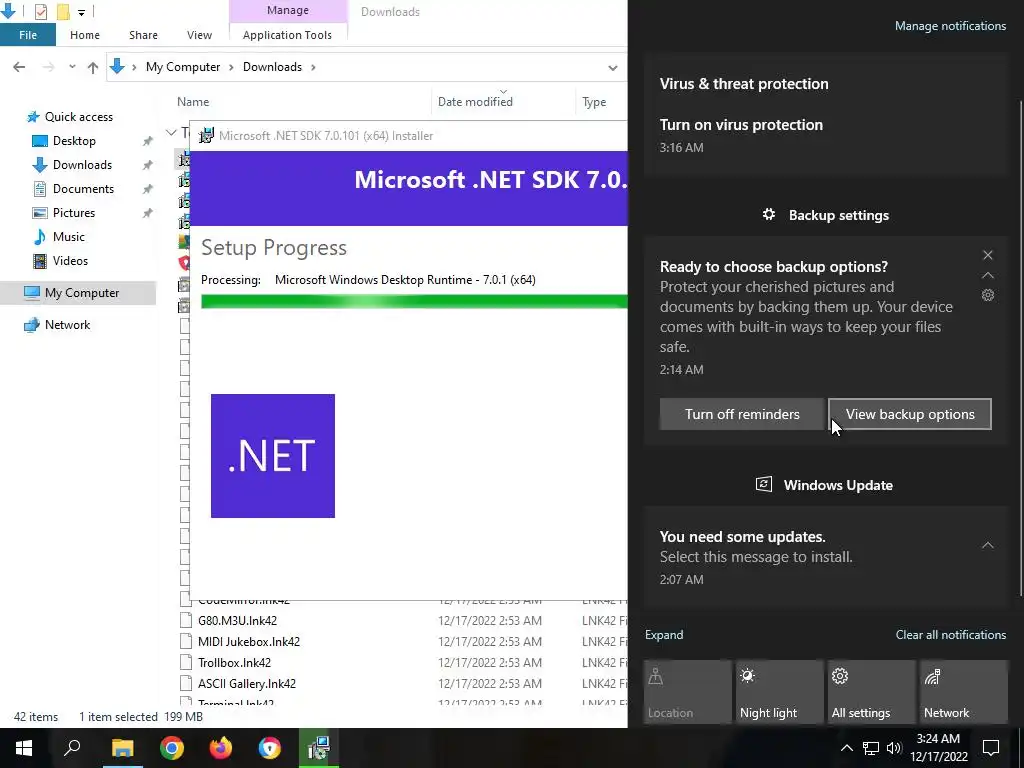Click pin icon next to Desktop
Image resolution: width=1024 pixels, height=768 pixels.
pos(148,141)
